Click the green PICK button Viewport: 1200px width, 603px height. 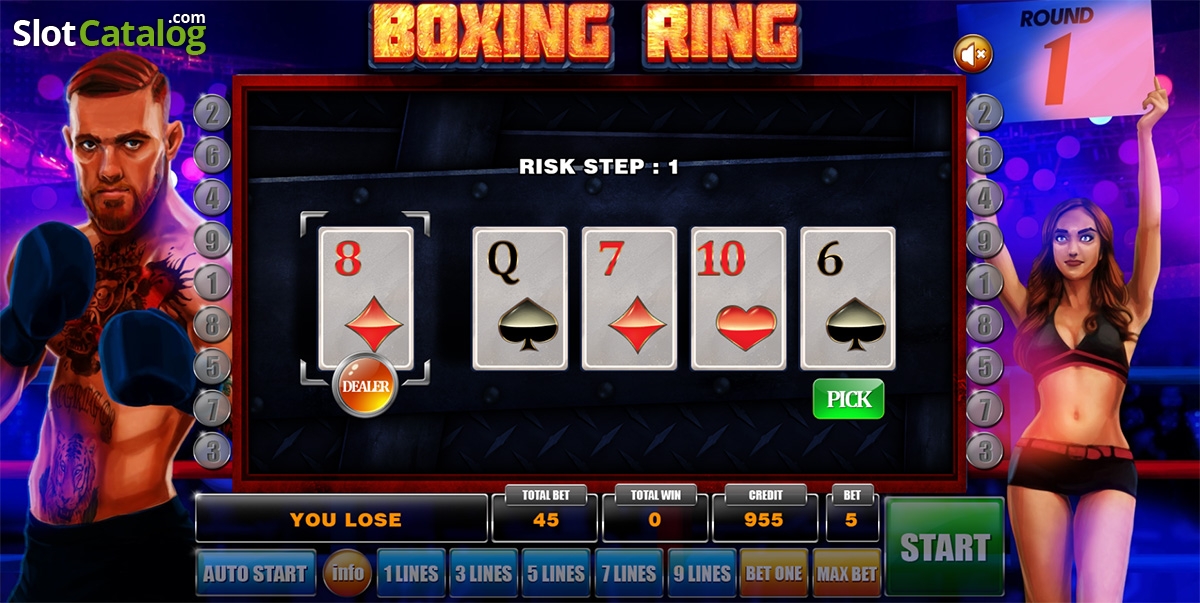[x=849, y=399]
